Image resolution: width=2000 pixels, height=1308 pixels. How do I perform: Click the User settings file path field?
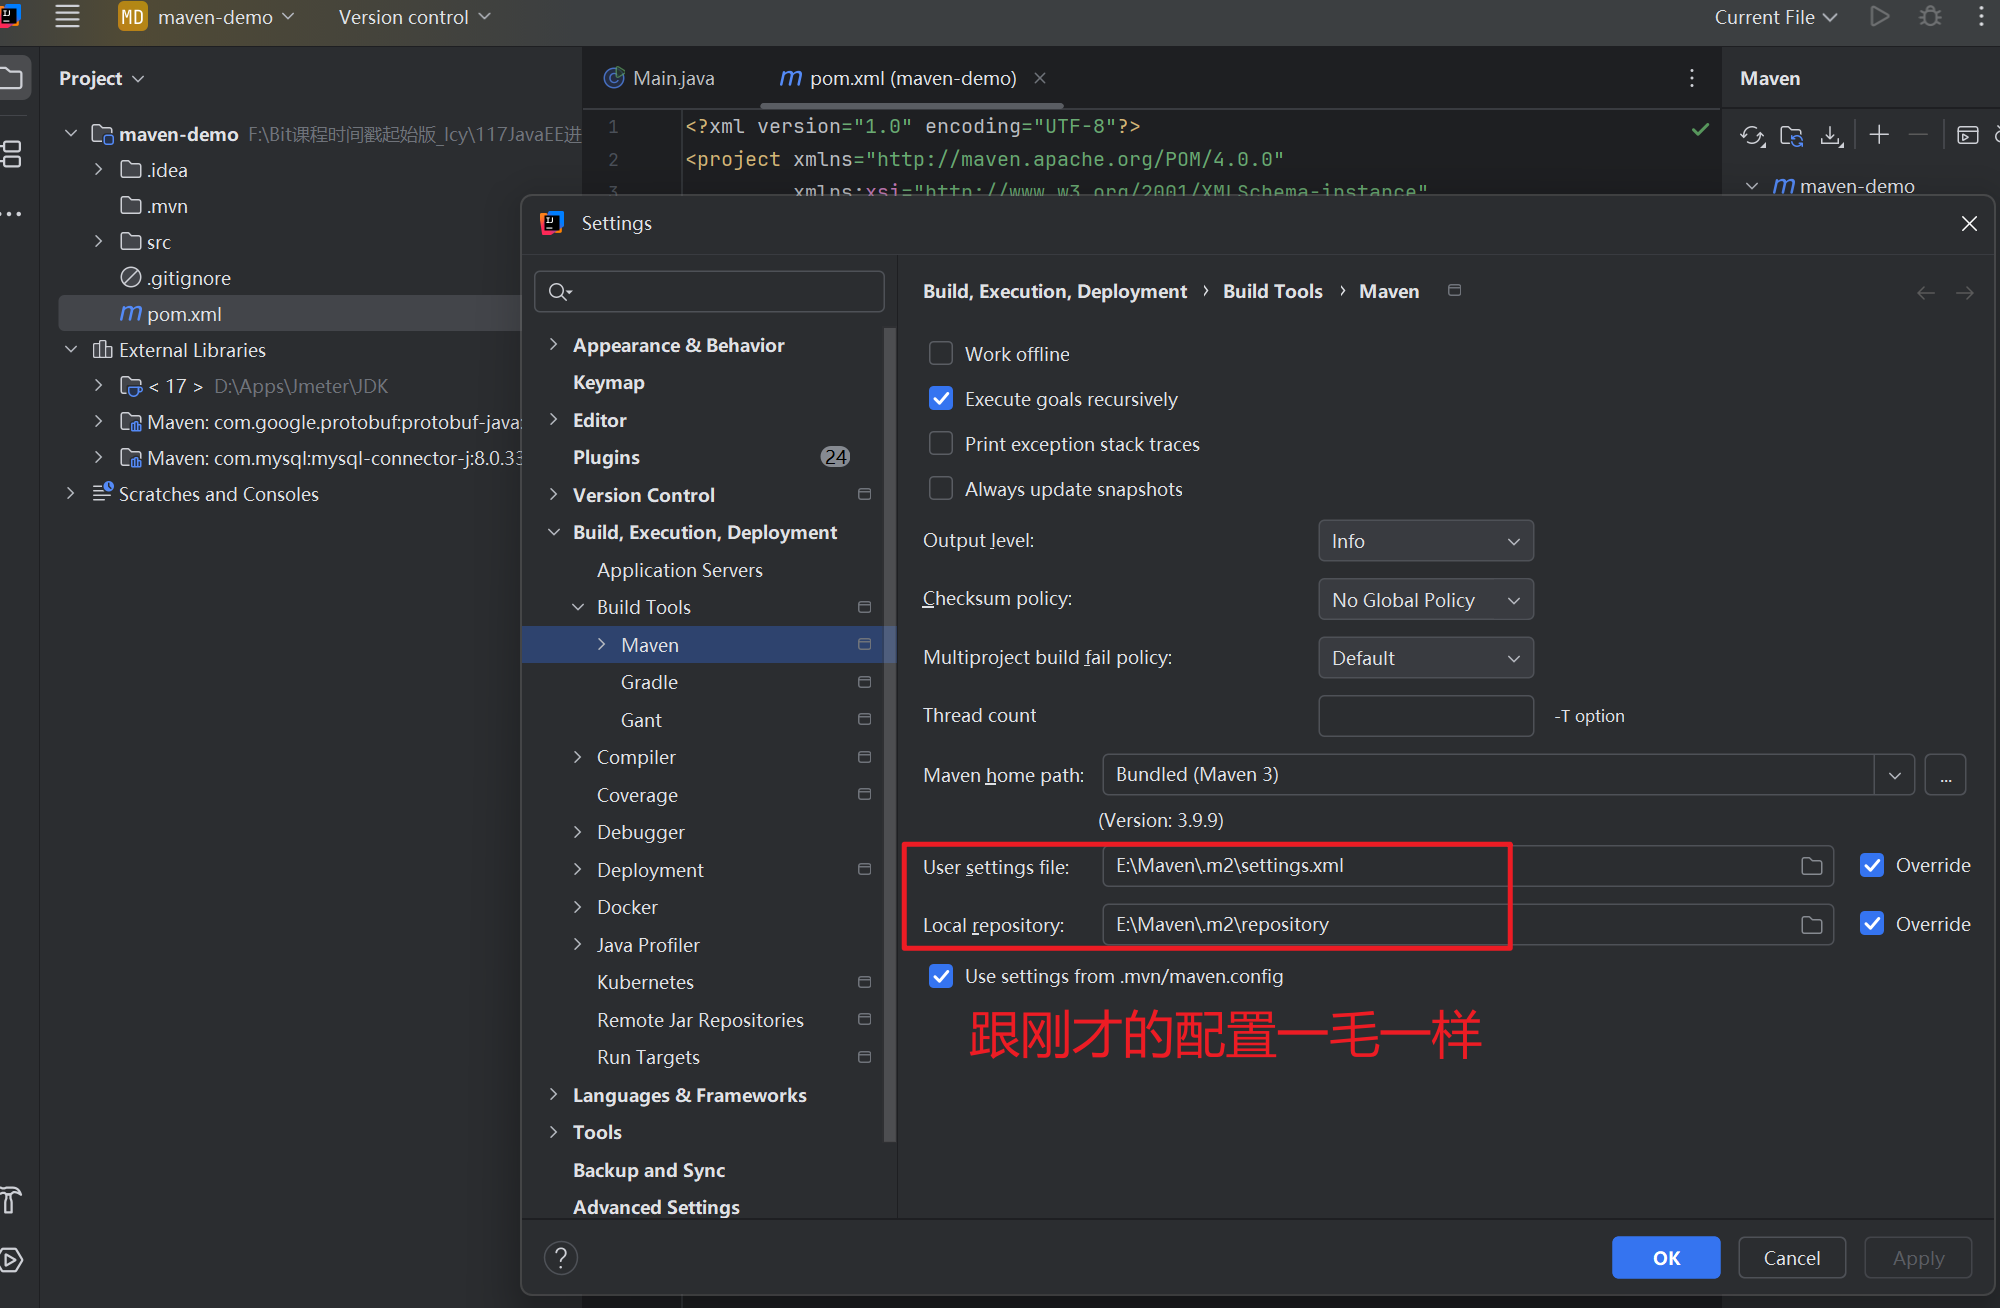(1468, 866)
